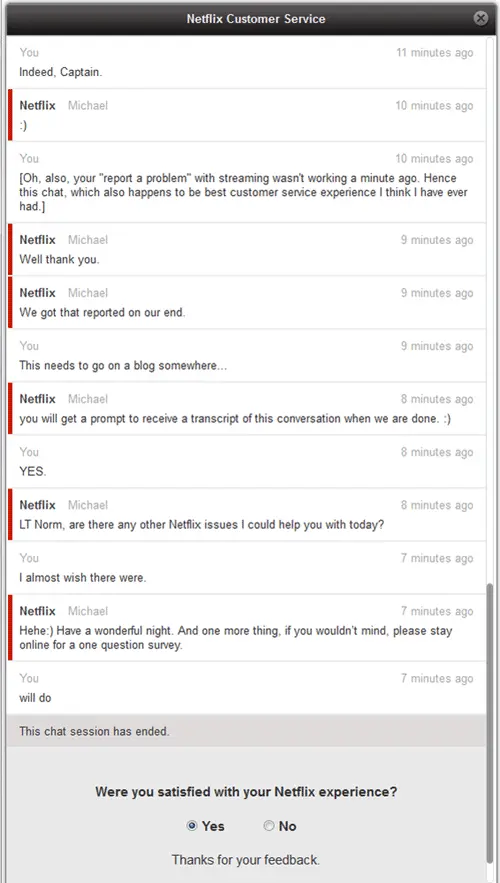500x883 pixels.
Task: Close the Netflix Customer Service window
Action: pos(480,19)
